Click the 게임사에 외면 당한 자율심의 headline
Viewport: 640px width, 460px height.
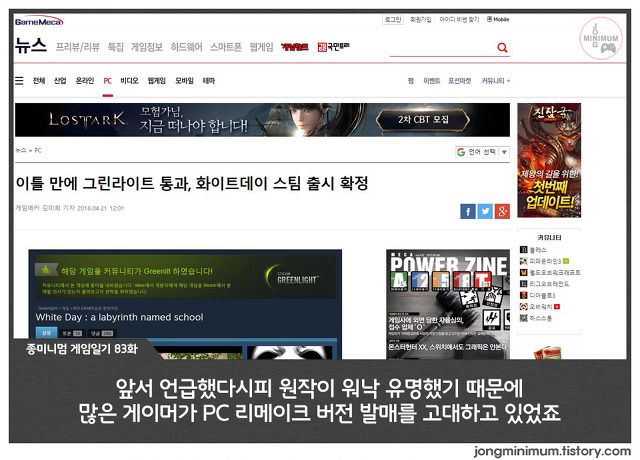[x=426, y=324]
